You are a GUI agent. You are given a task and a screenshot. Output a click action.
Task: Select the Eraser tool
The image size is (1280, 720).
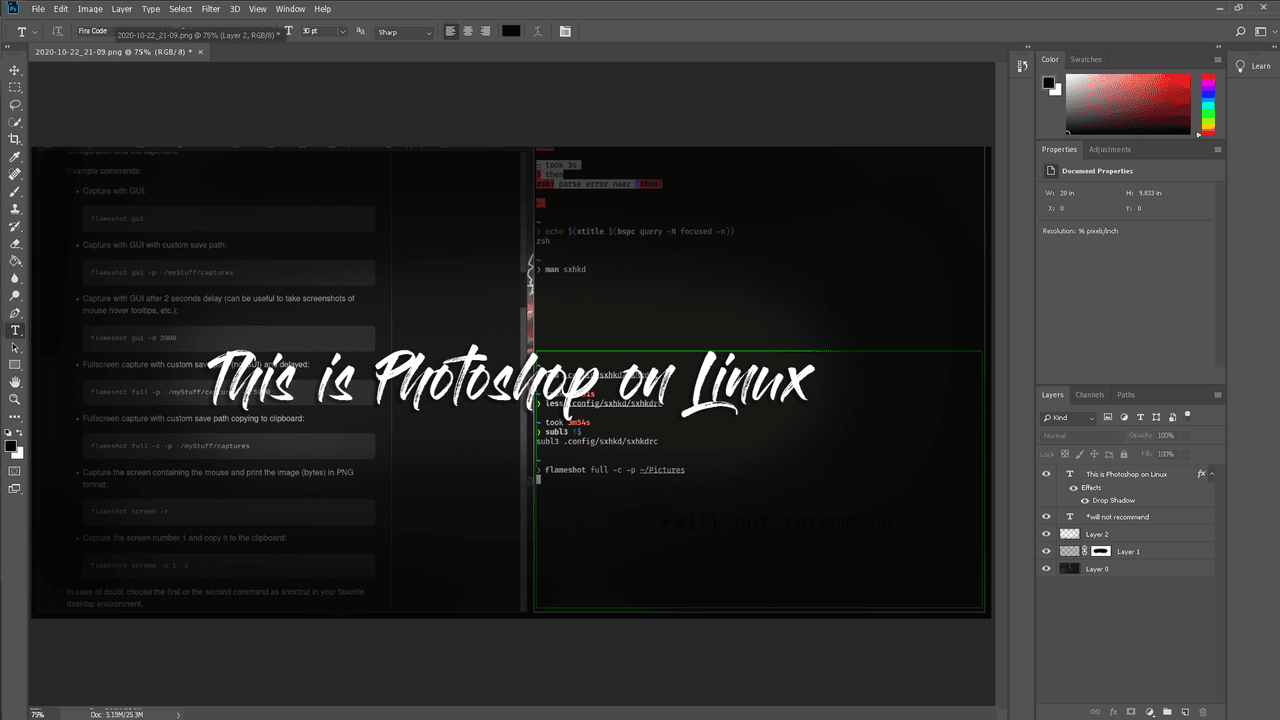[15, 243]
